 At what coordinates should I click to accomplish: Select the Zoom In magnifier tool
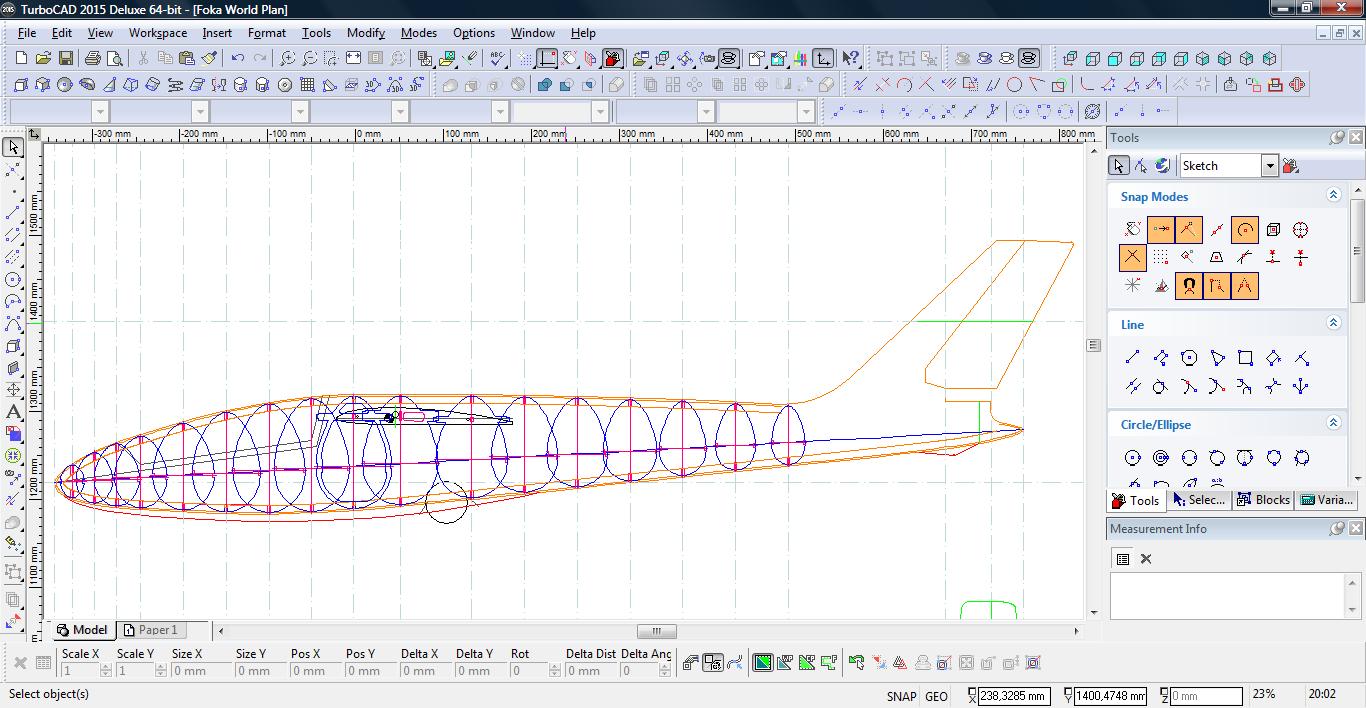288,59
